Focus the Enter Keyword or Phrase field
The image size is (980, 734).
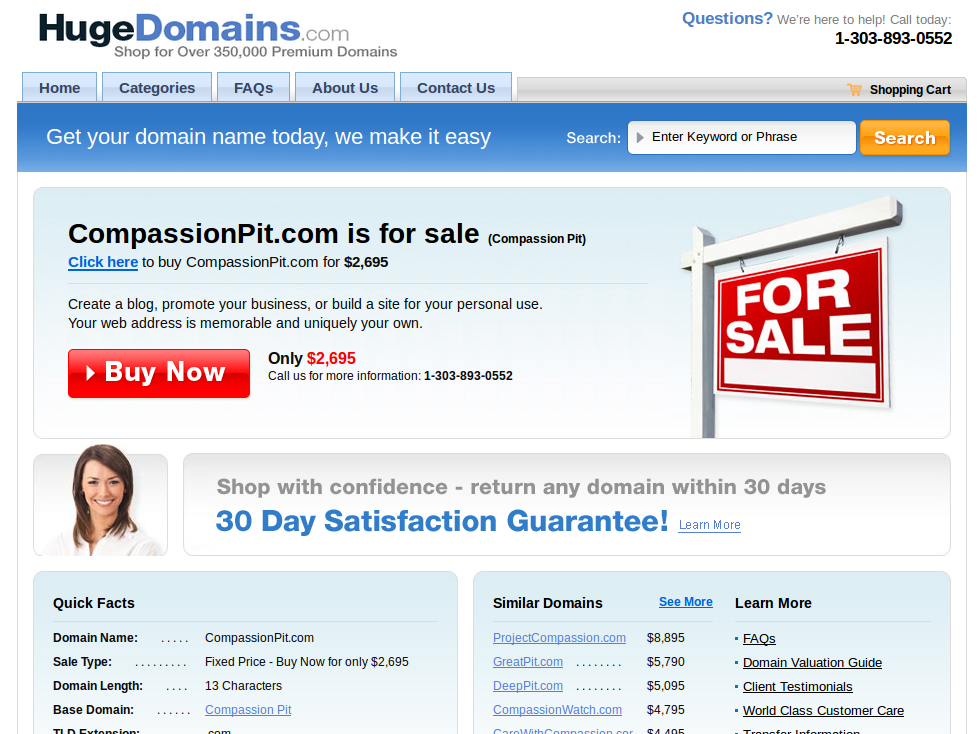point(742,138)
